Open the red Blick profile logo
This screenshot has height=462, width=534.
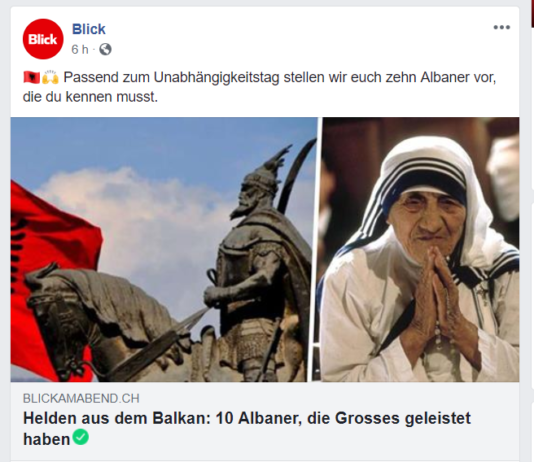[43, 39]
